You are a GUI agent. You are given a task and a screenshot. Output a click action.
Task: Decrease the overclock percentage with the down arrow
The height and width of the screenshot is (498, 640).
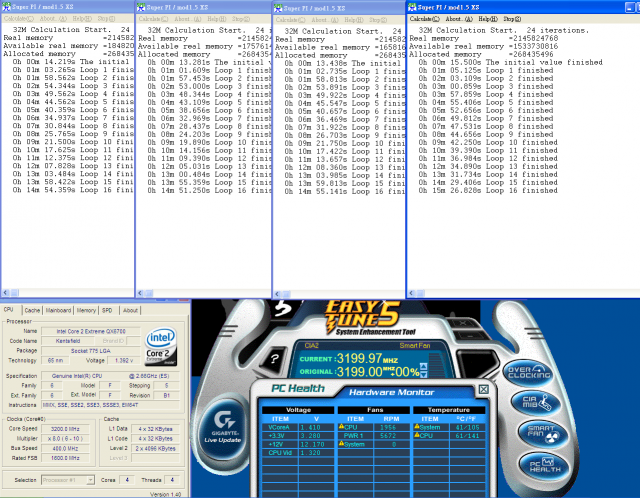423,374
